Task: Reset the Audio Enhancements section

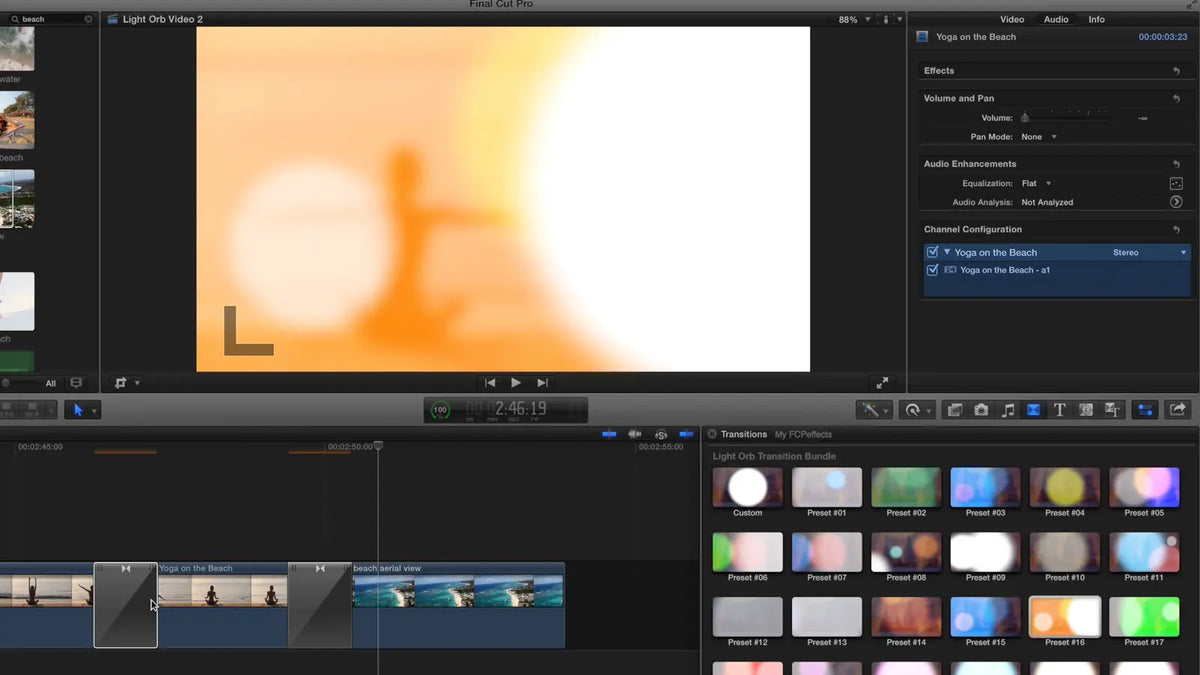Action: click(1176, 164)
